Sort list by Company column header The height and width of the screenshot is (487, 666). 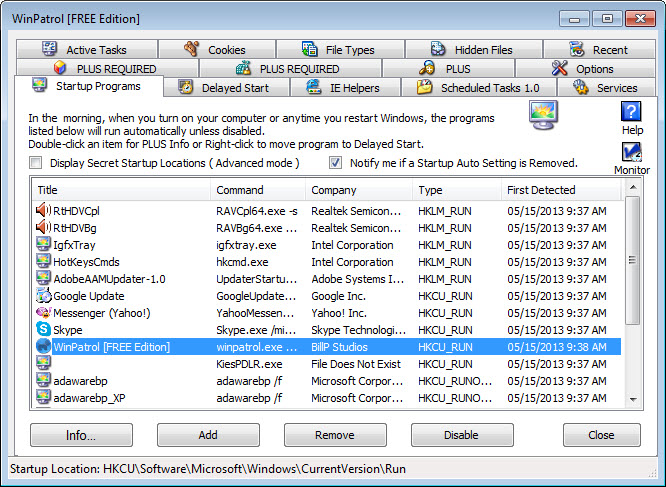(x=359, y=190)
